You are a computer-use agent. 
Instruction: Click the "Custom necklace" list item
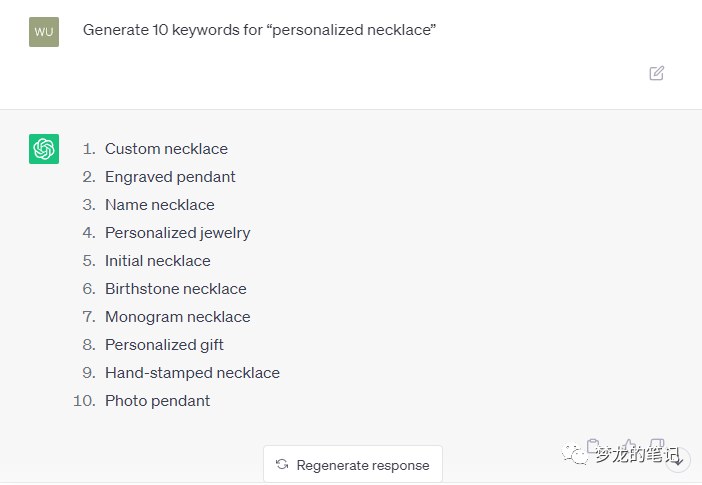166,149
